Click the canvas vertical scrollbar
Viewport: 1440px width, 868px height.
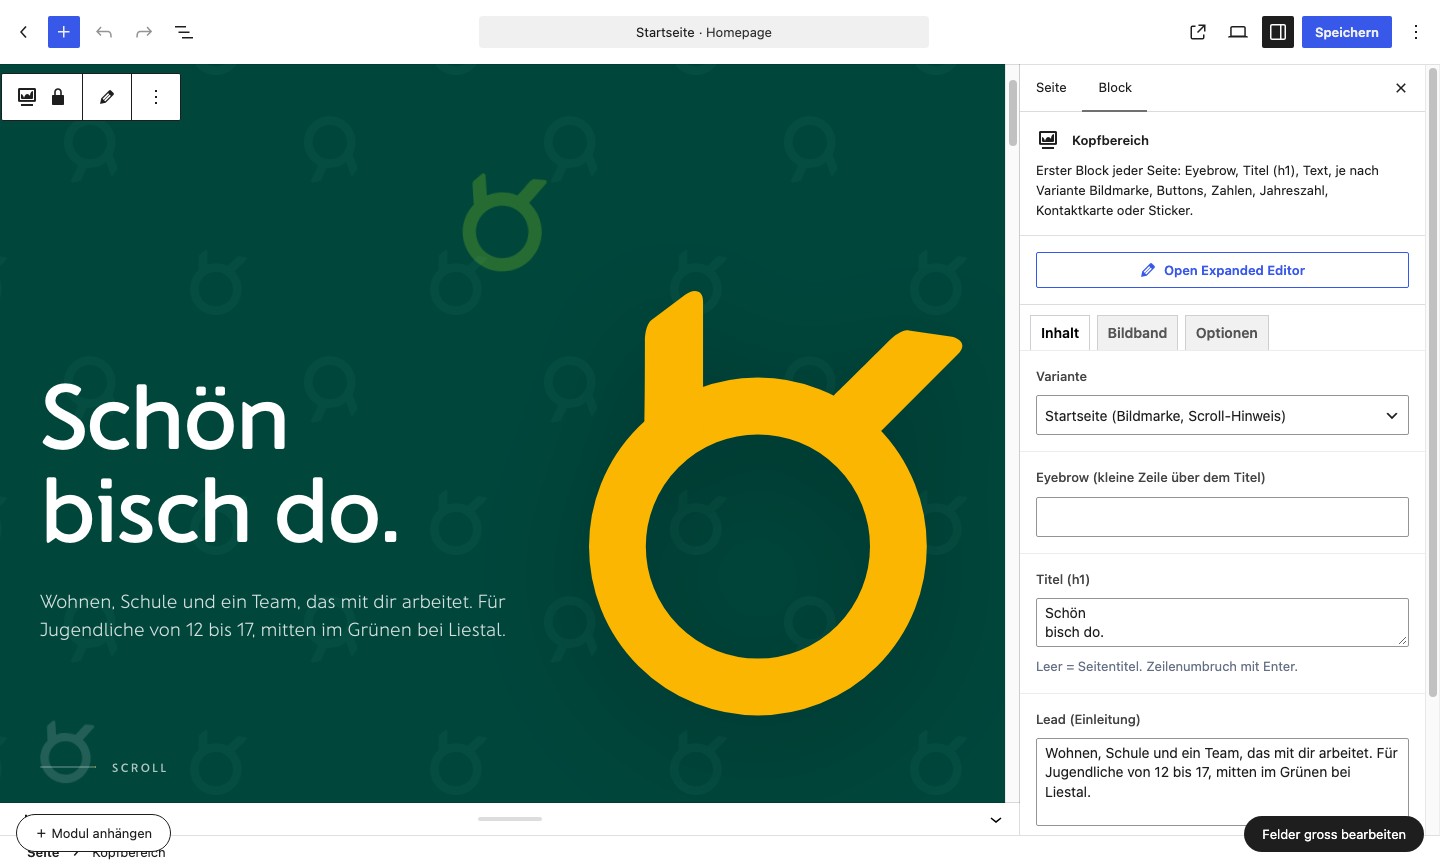[1012, 112]
